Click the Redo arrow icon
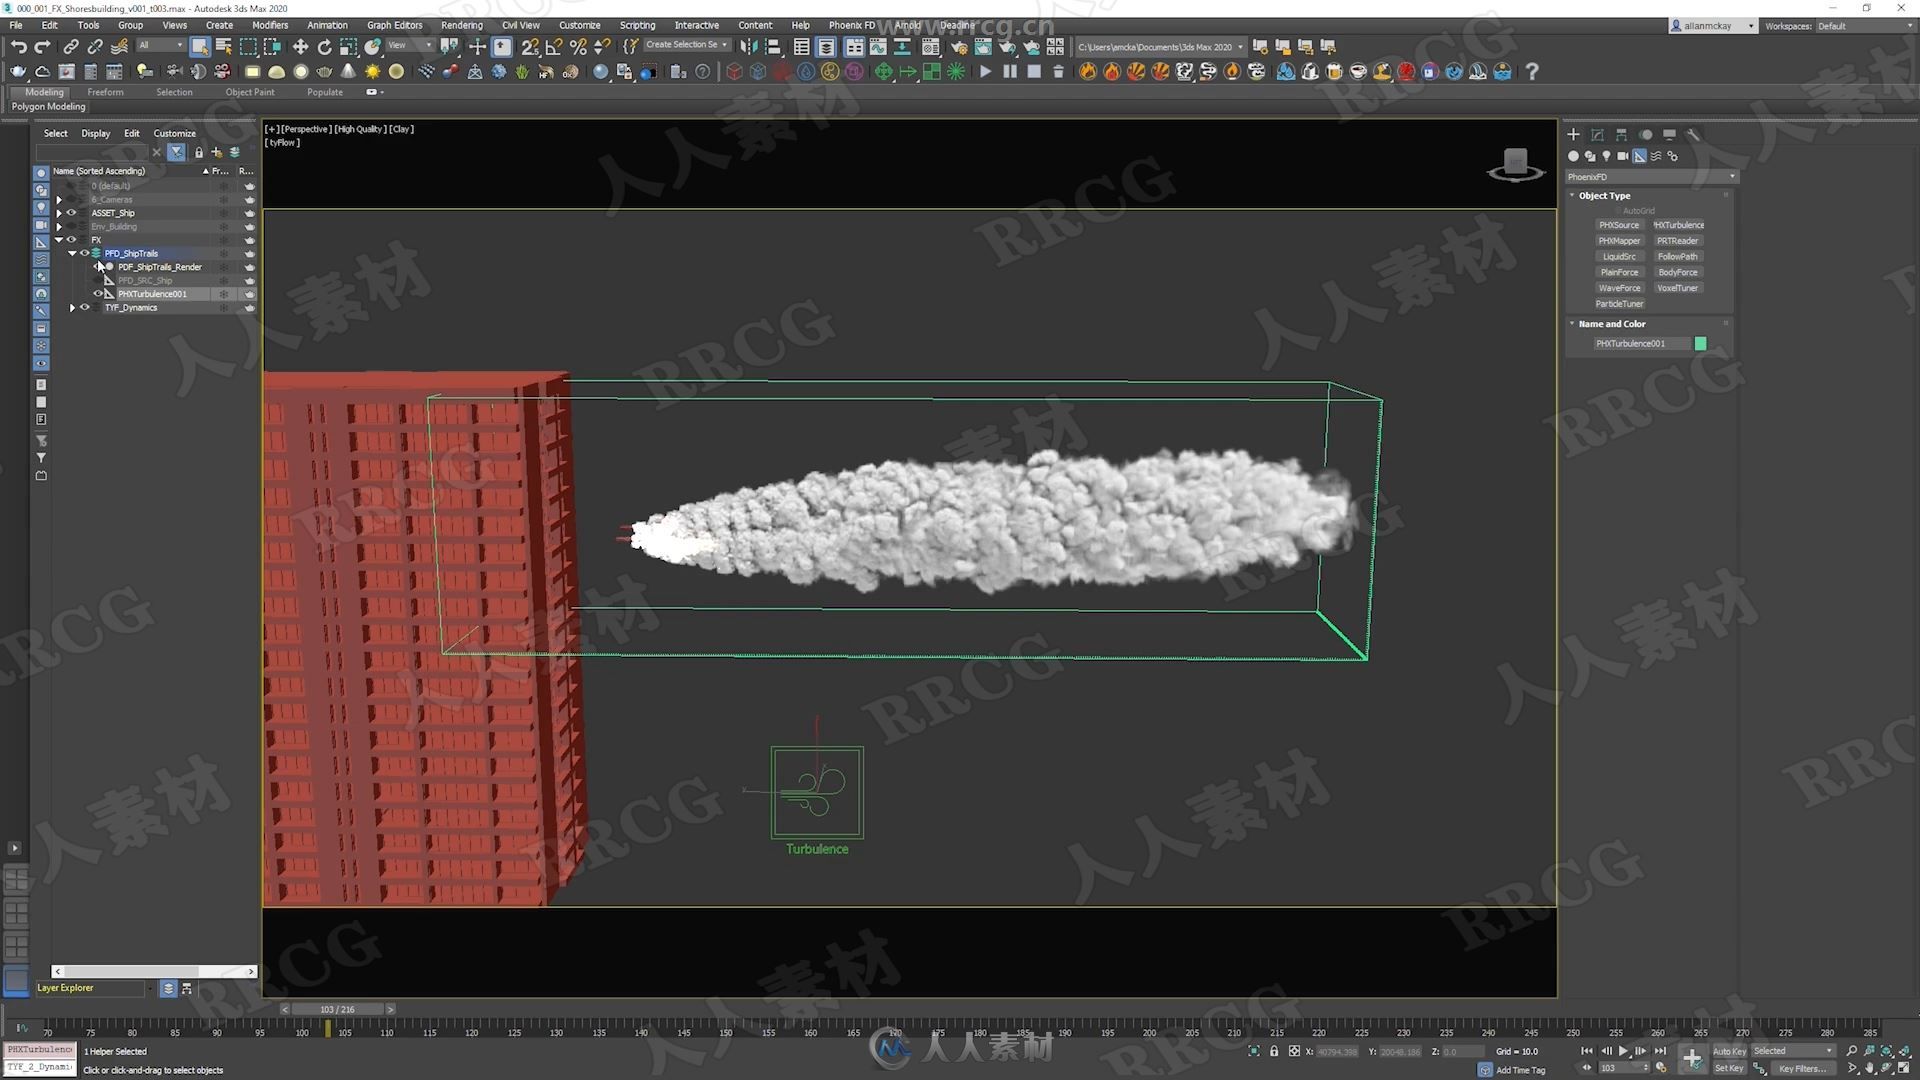This screenshot has width=1920, height=1080. [x=42, y=46]
